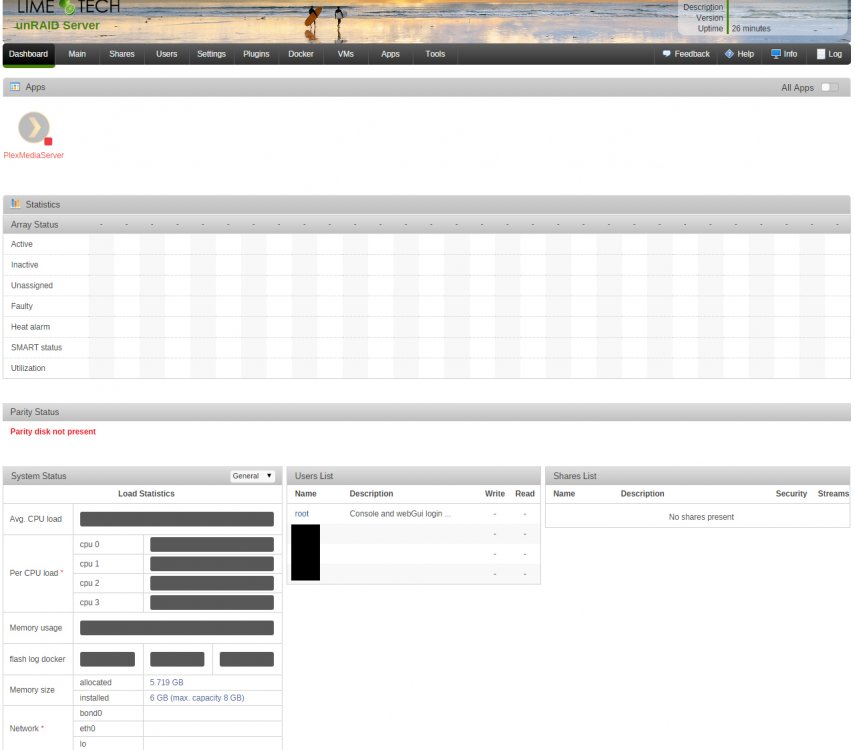Go to the Shares tab
Image resolution: width=855 pixels, height=750 pixels.
click(122, 54)
